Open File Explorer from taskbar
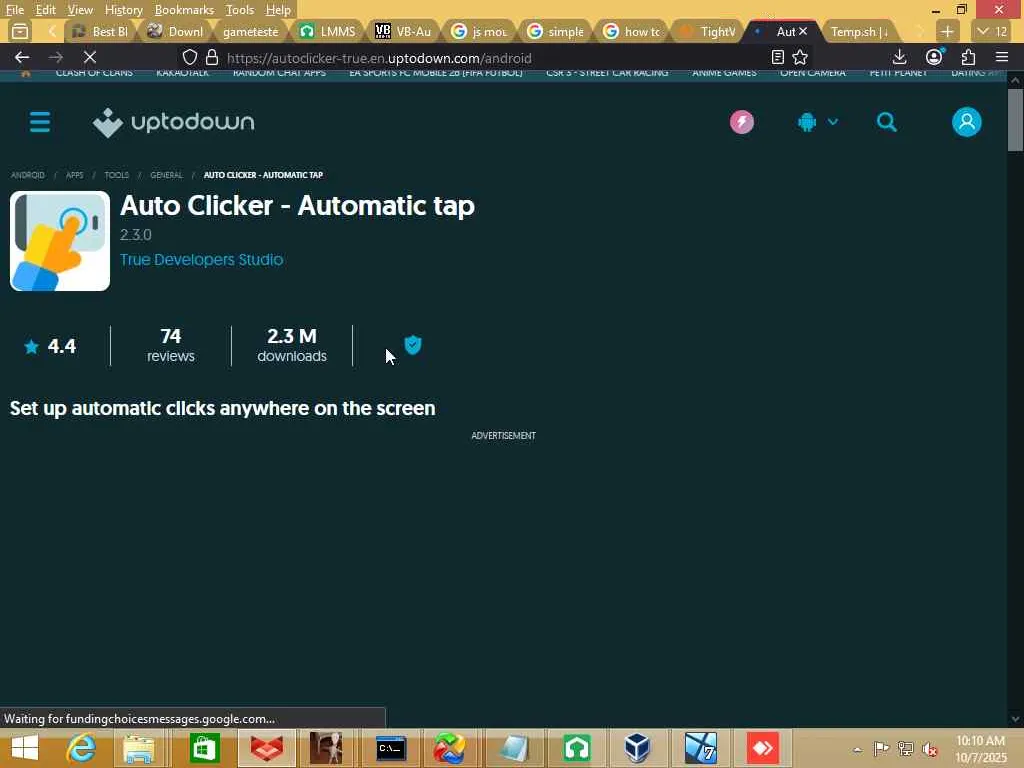This screenshot has width=1024, height=768. (138, 748)
